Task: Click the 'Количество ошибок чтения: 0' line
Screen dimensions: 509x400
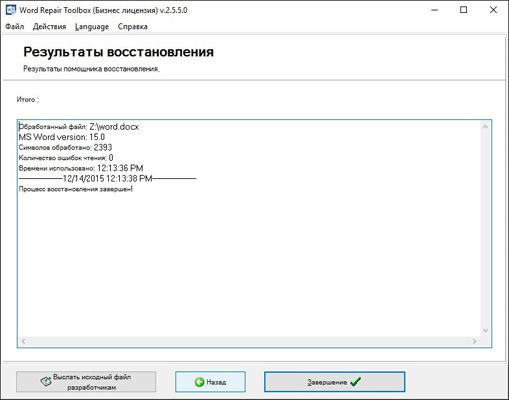Action: click(x=66, y=158)
